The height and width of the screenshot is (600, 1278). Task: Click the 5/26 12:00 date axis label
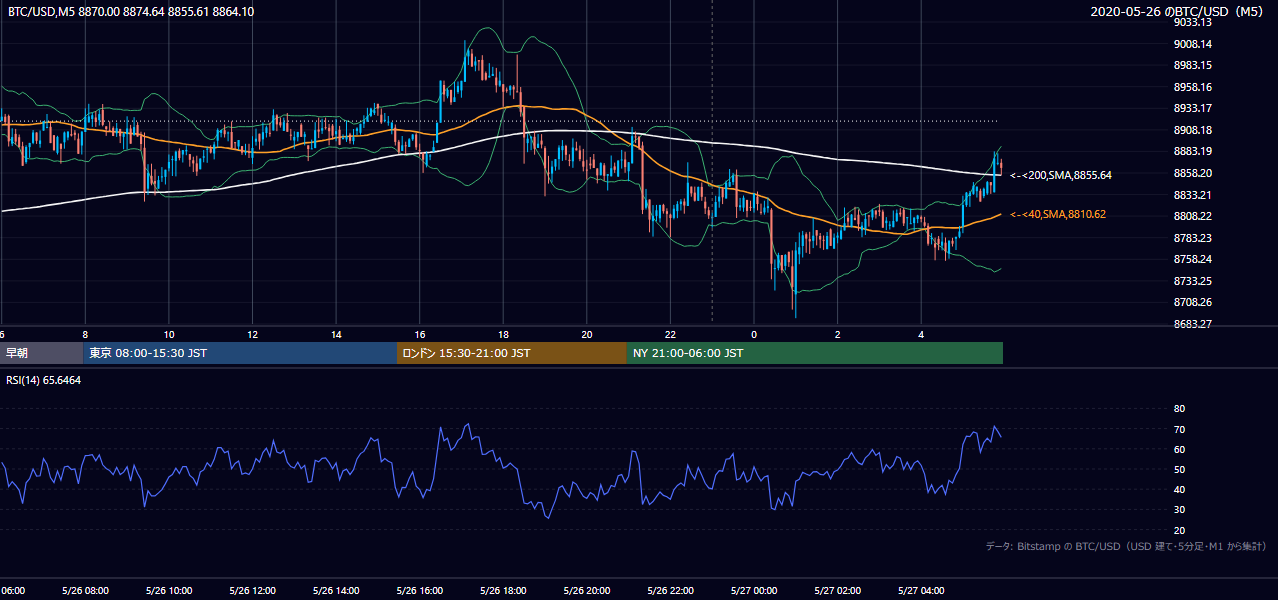click(253, 591)
